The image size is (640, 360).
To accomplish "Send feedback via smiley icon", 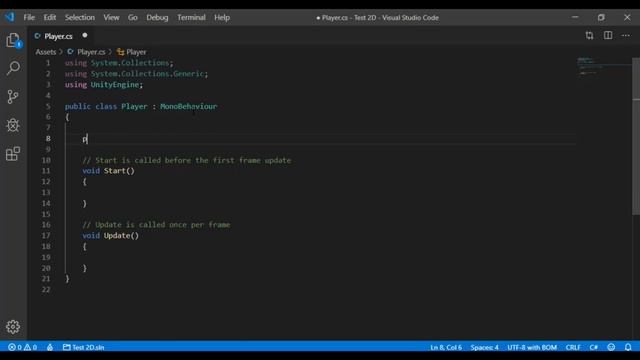I will click(x=611, y=347).
